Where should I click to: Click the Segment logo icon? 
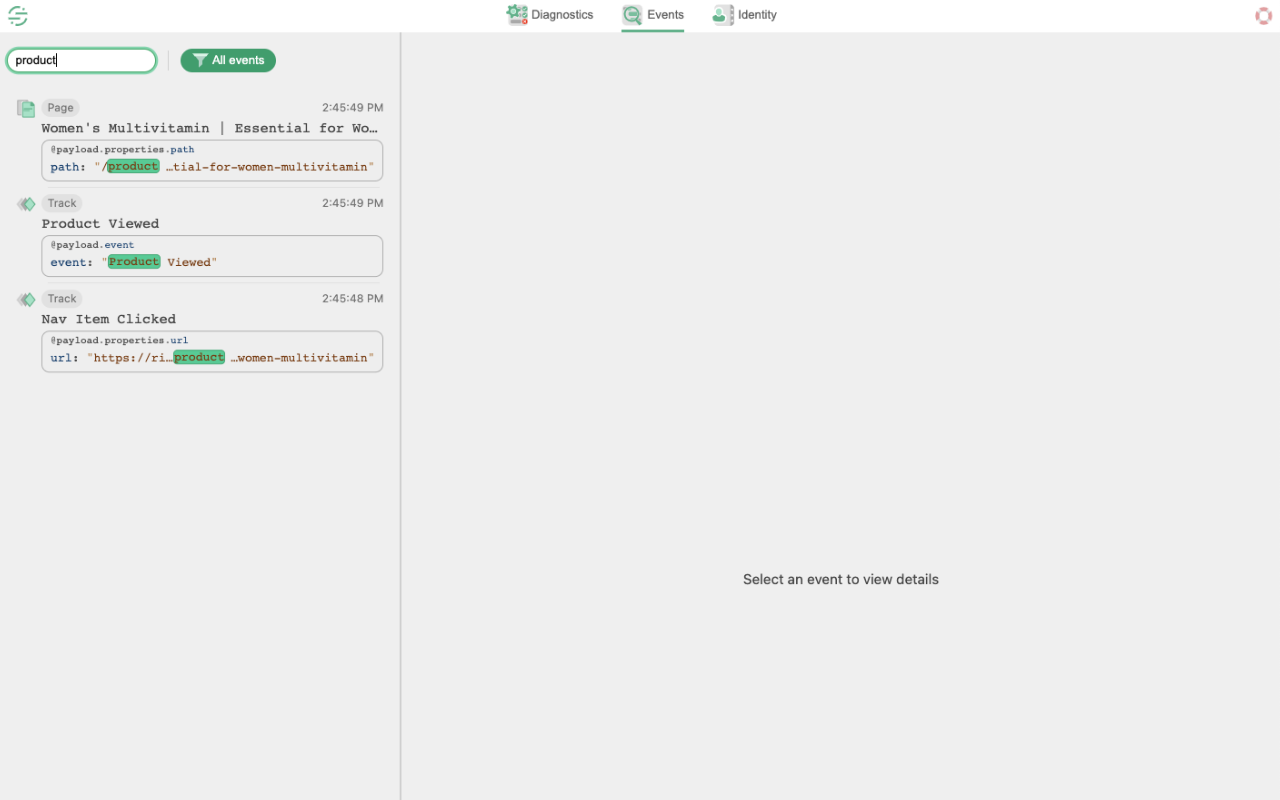[16, 15]
